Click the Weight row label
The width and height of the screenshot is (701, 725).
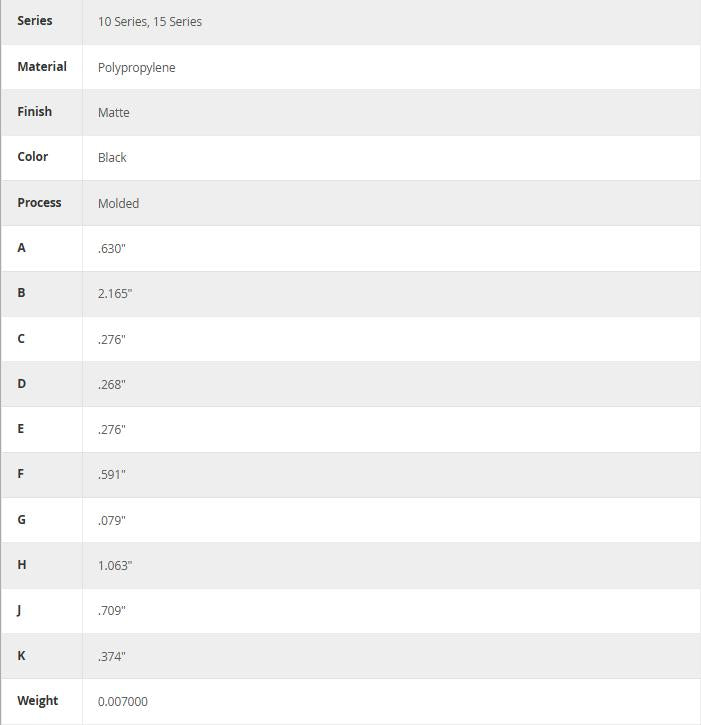click(38, 701)
